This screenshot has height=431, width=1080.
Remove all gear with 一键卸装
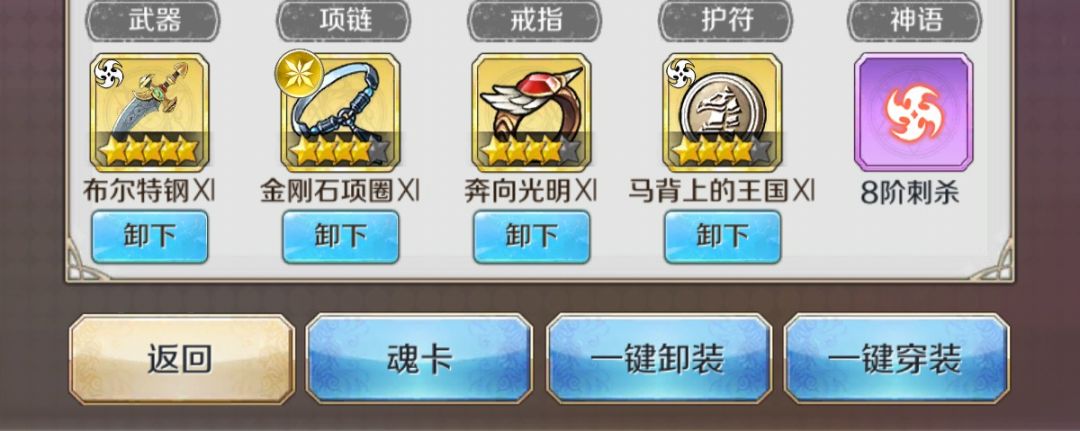(658, 359)
